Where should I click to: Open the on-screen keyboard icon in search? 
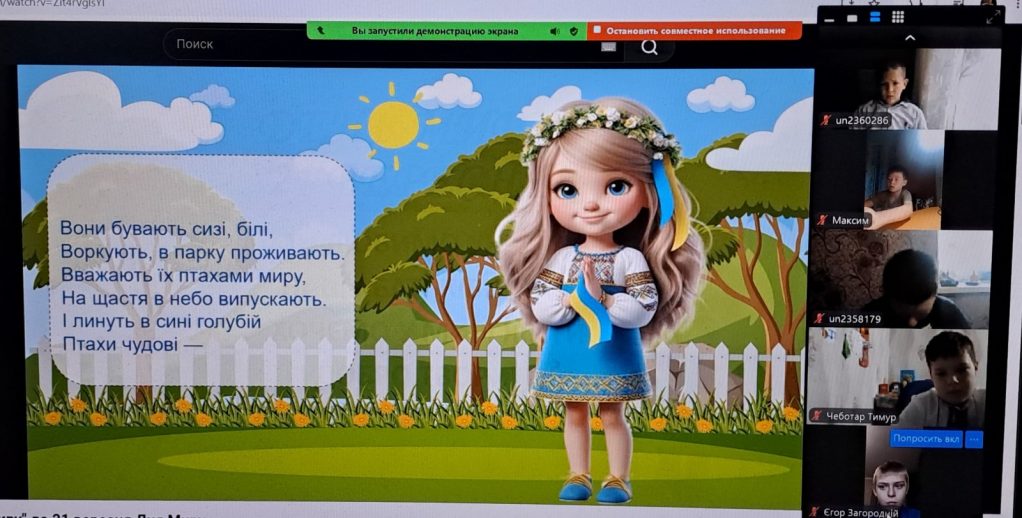pos(608,46)
